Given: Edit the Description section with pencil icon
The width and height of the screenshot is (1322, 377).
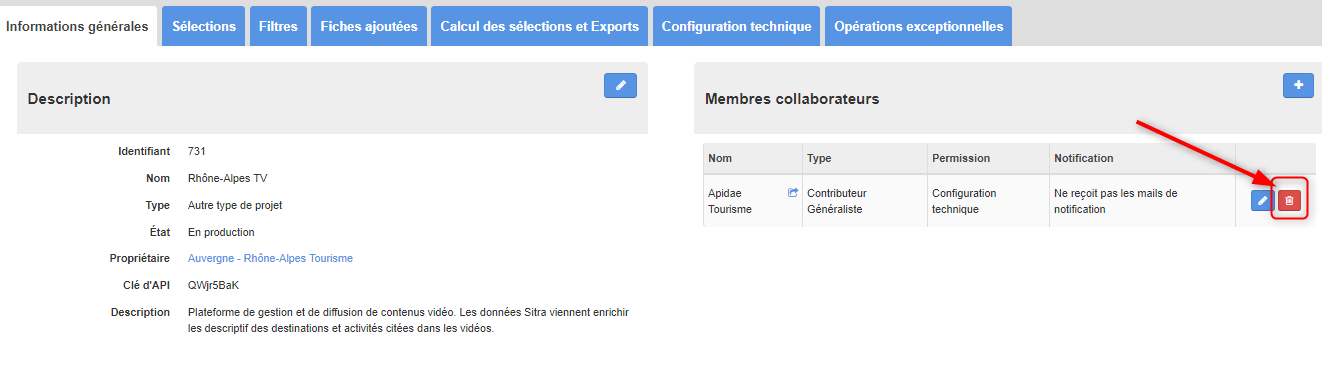Looking at the screenshot, I should point(620,86).
